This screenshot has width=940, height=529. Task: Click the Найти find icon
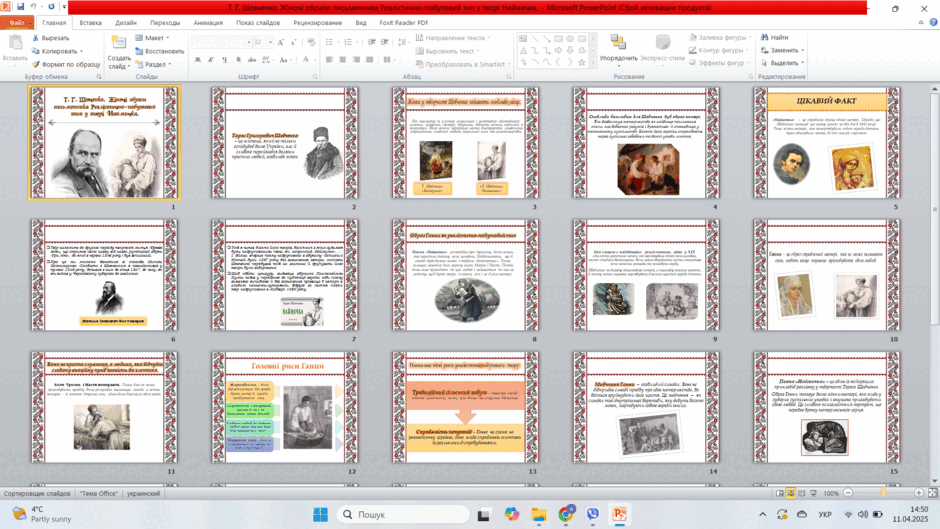pyautogui.click(x=764, y=37)
